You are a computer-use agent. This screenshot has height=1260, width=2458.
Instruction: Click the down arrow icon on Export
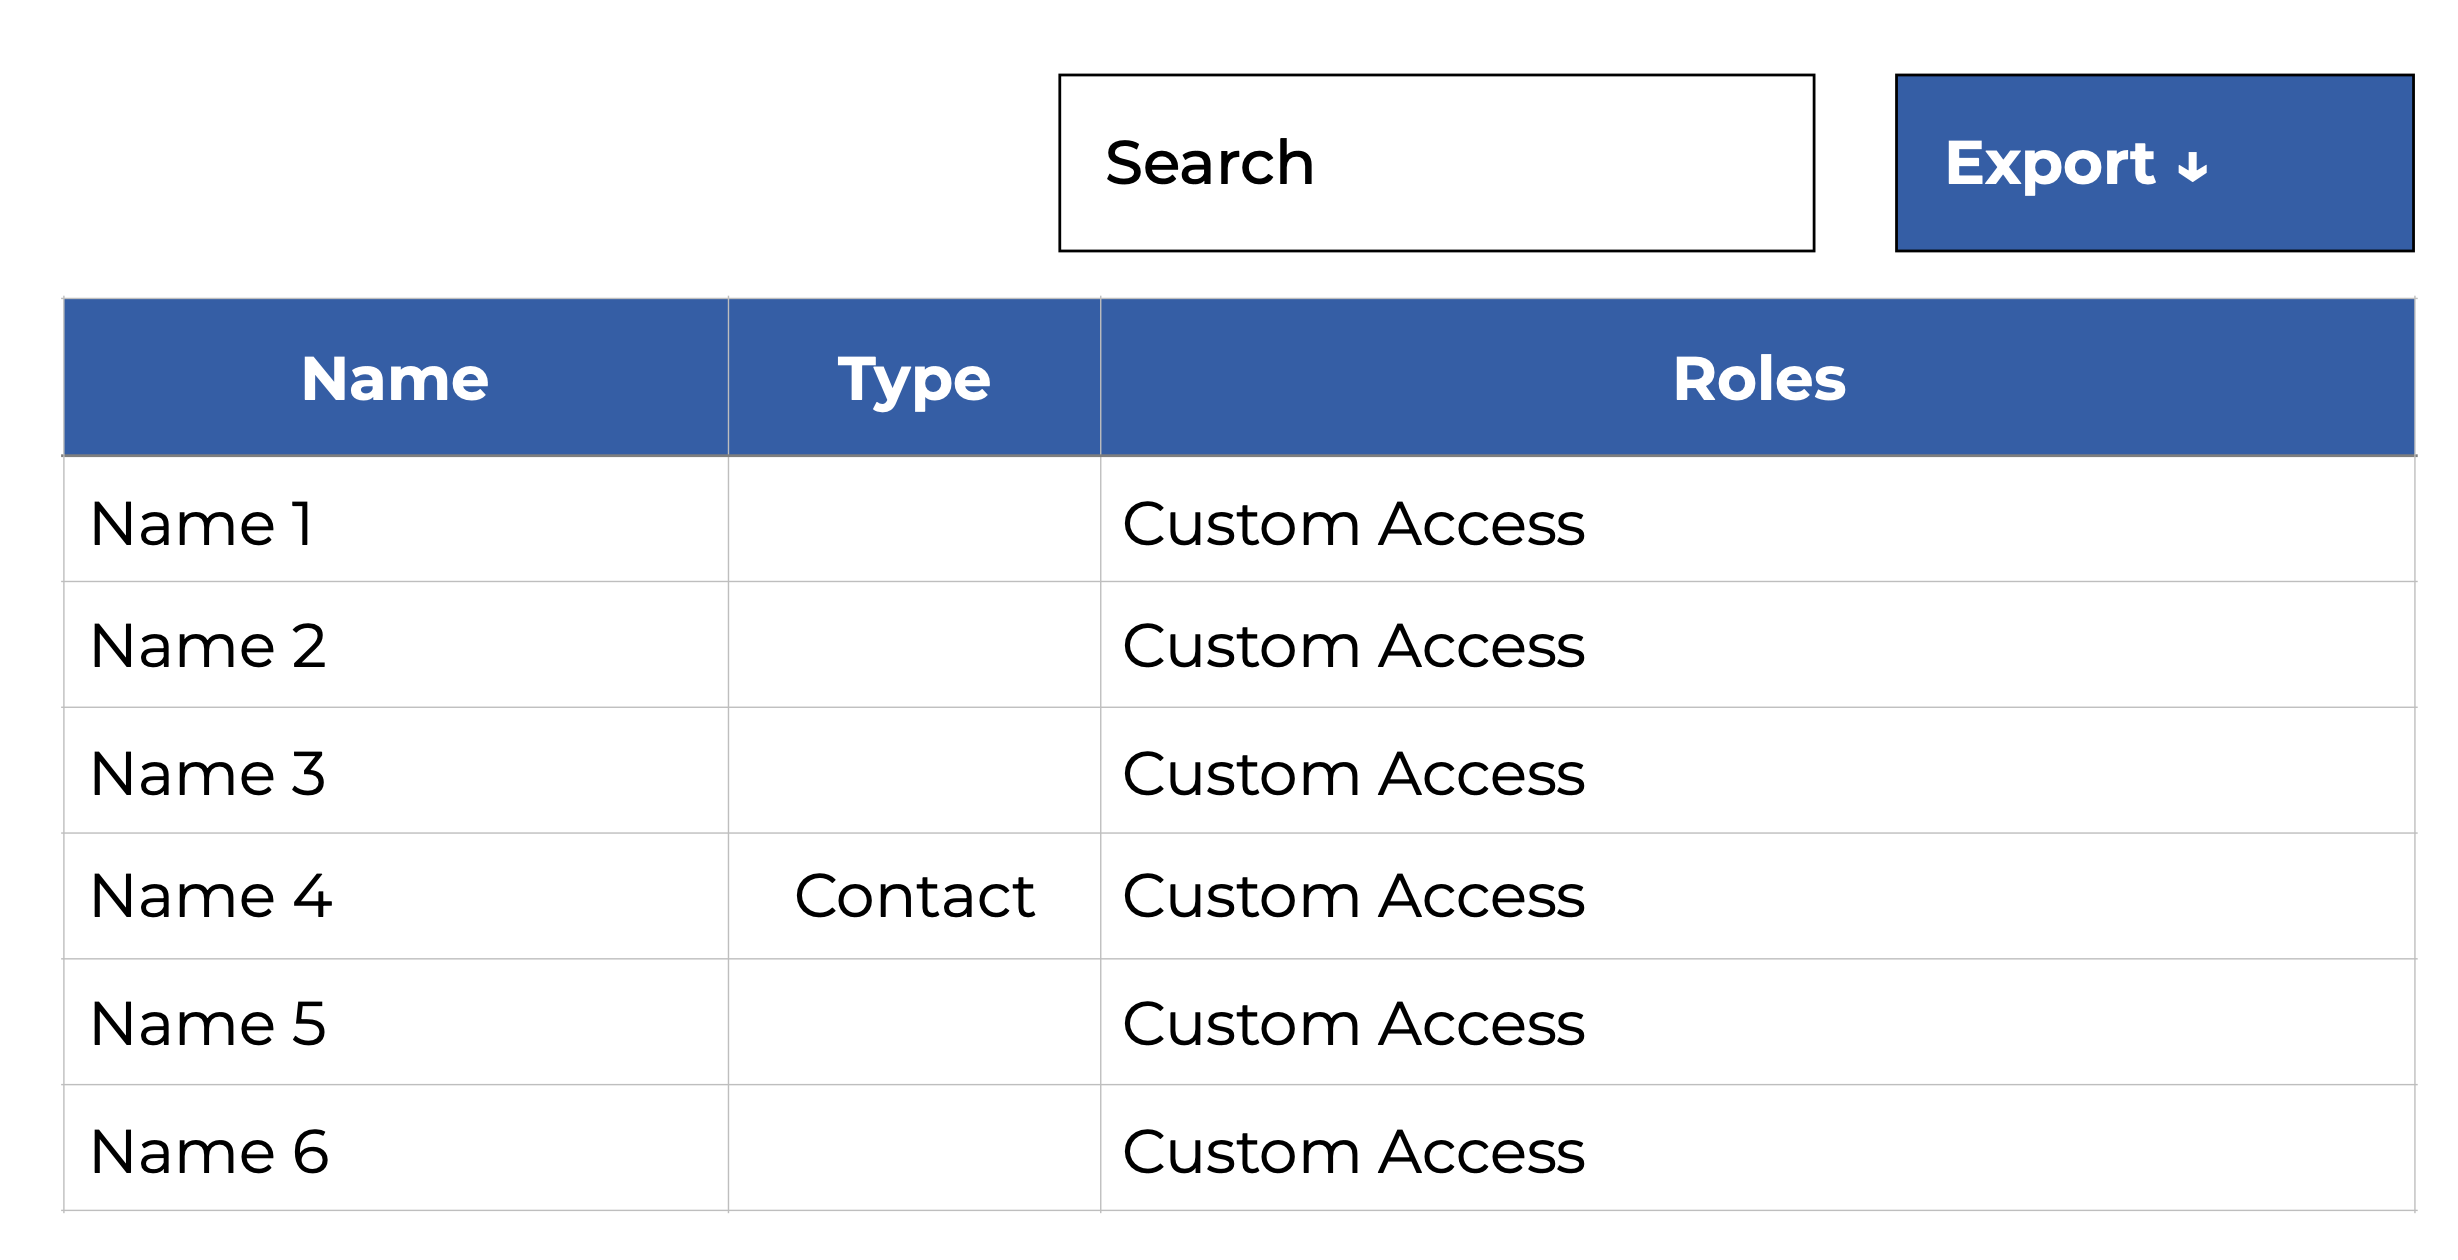2193,167
